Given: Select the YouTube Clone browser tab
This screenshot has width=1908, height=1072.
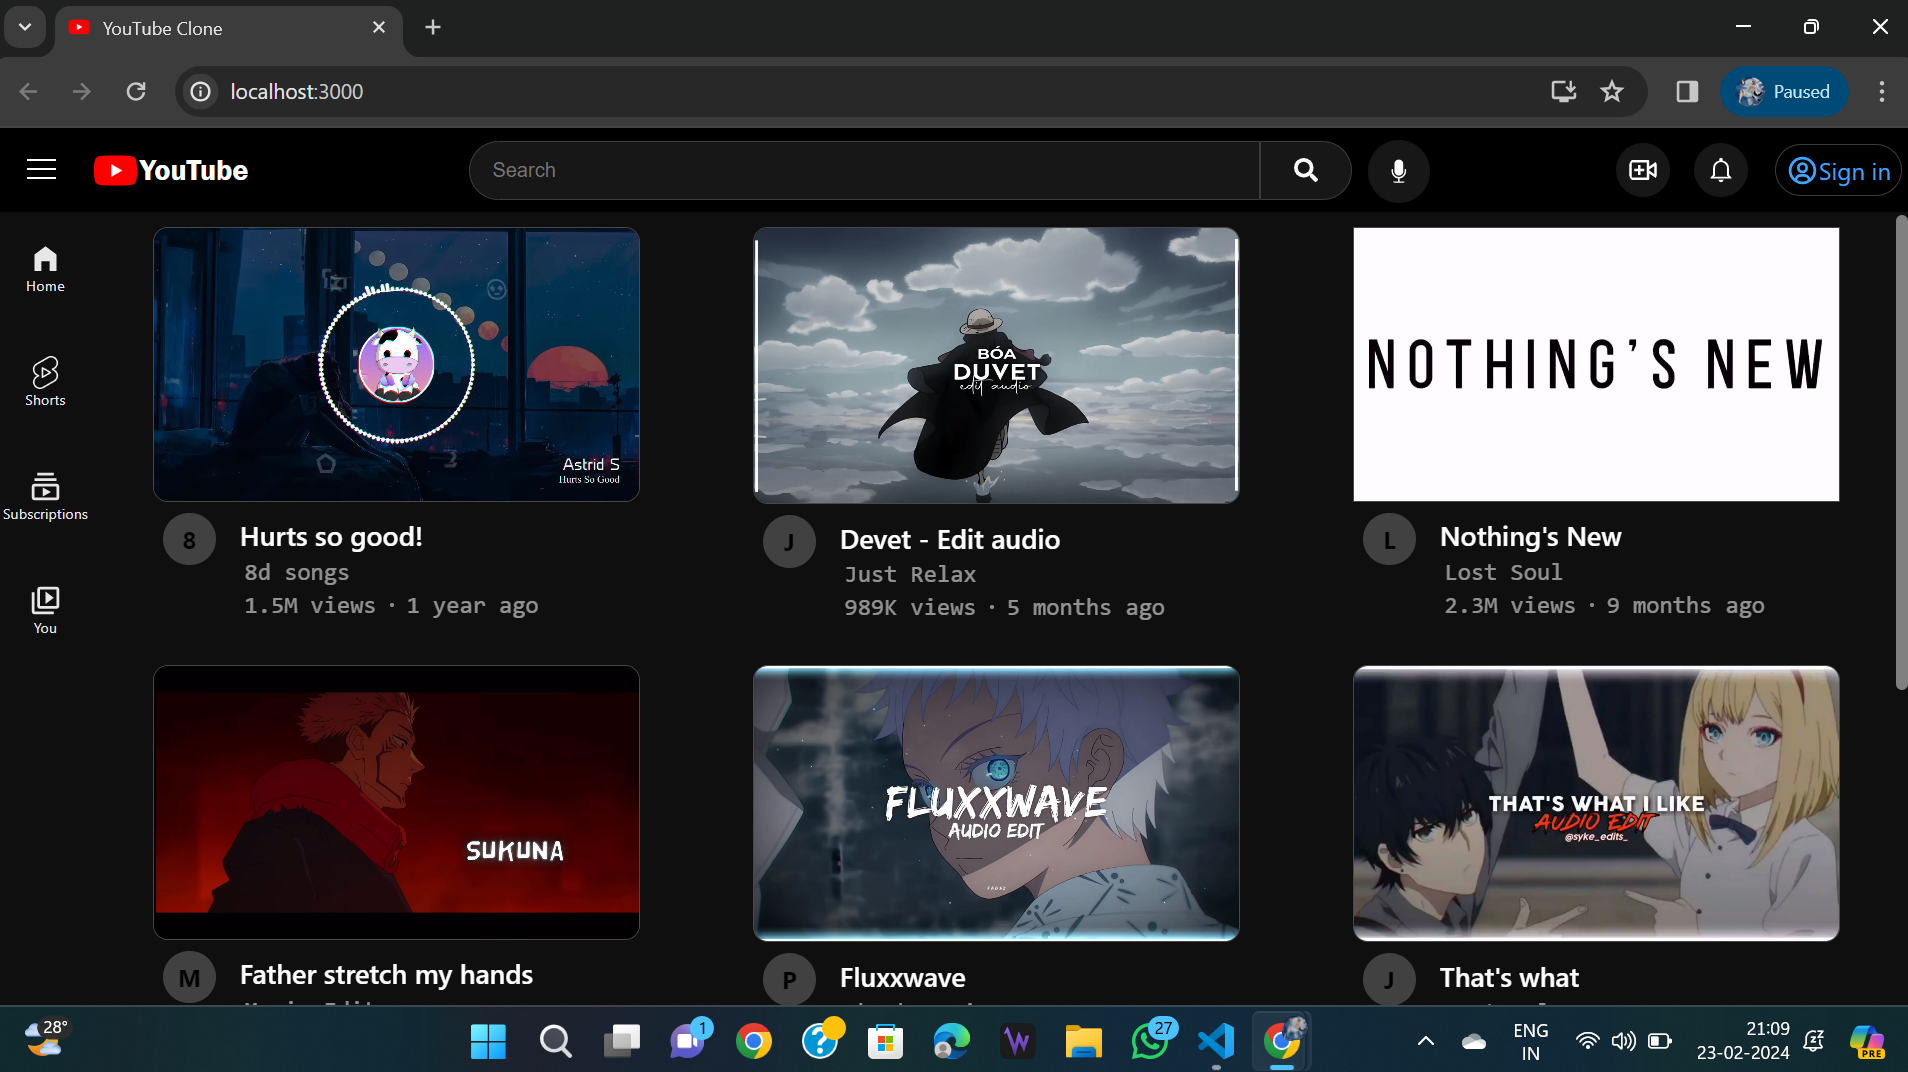Looking at the screenshot, I should 228,28.
